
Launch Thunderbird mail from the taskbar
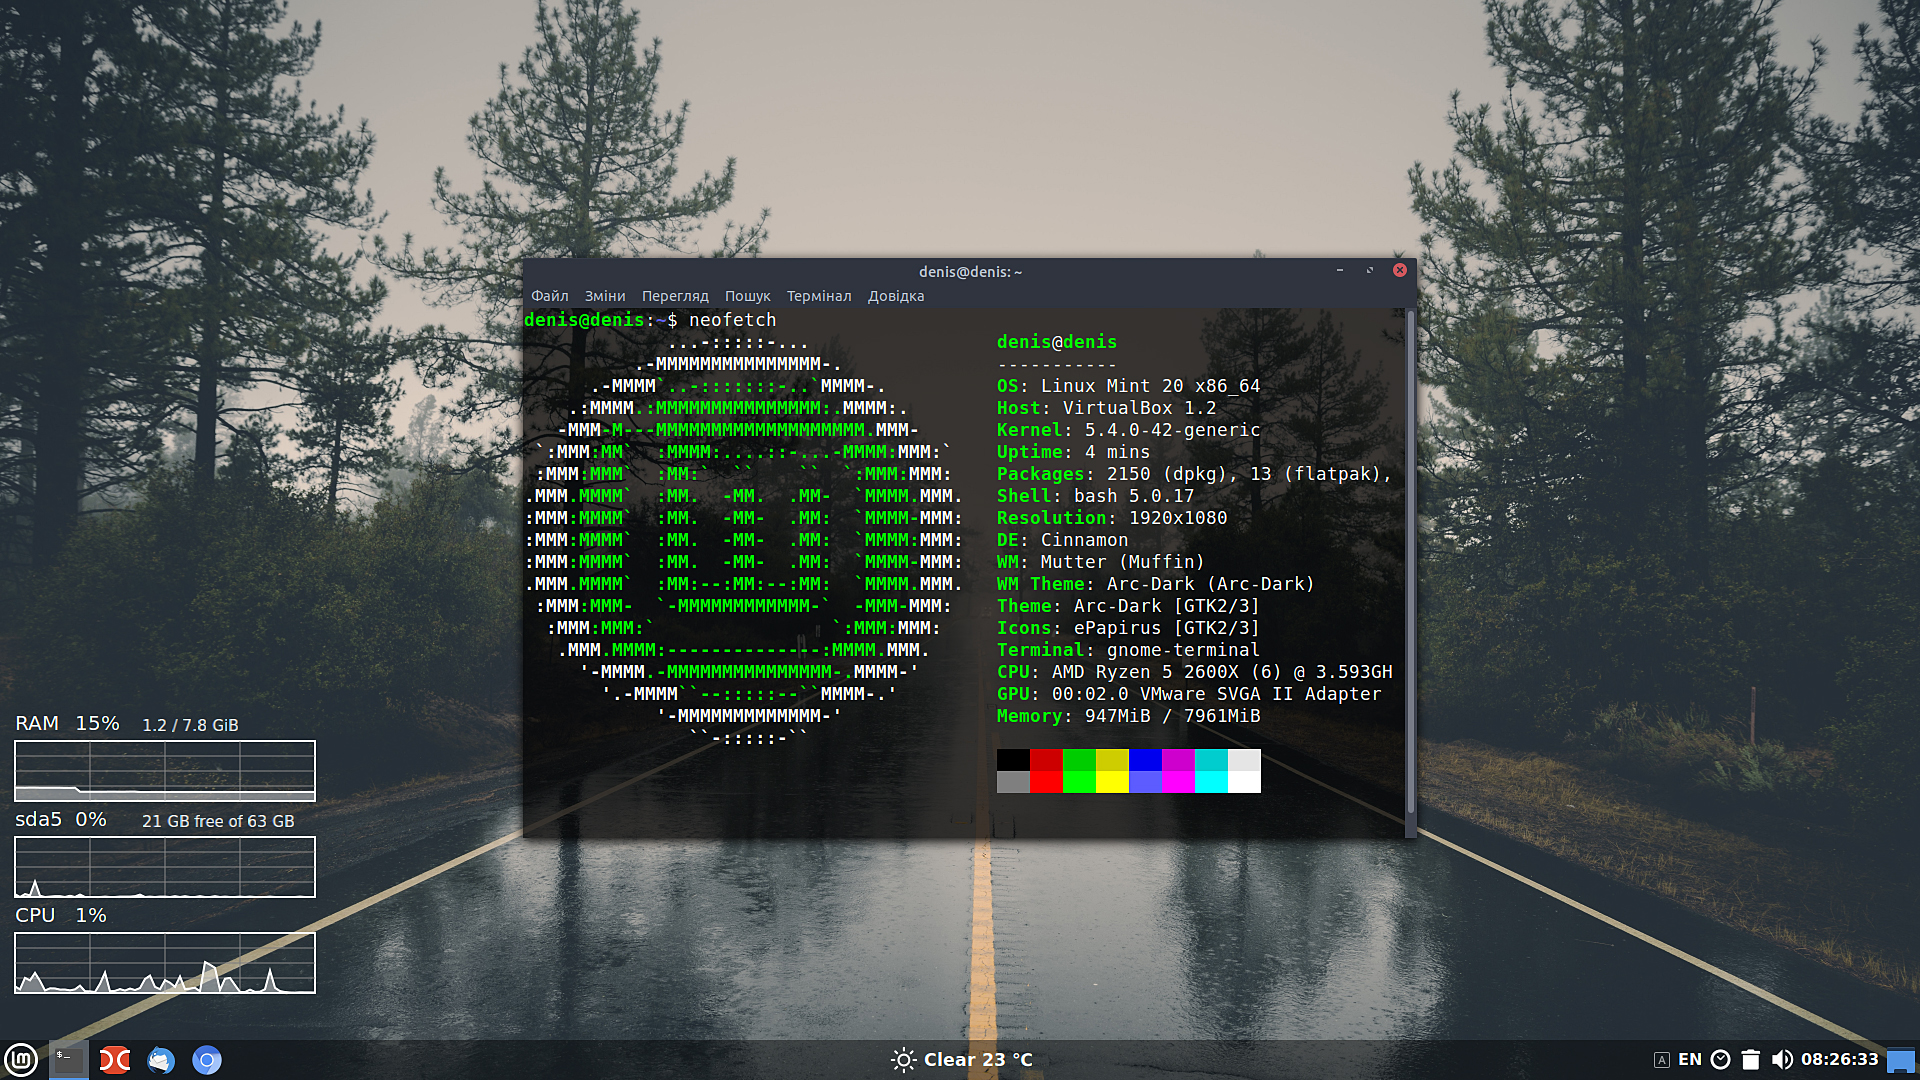pos(161,1060)
